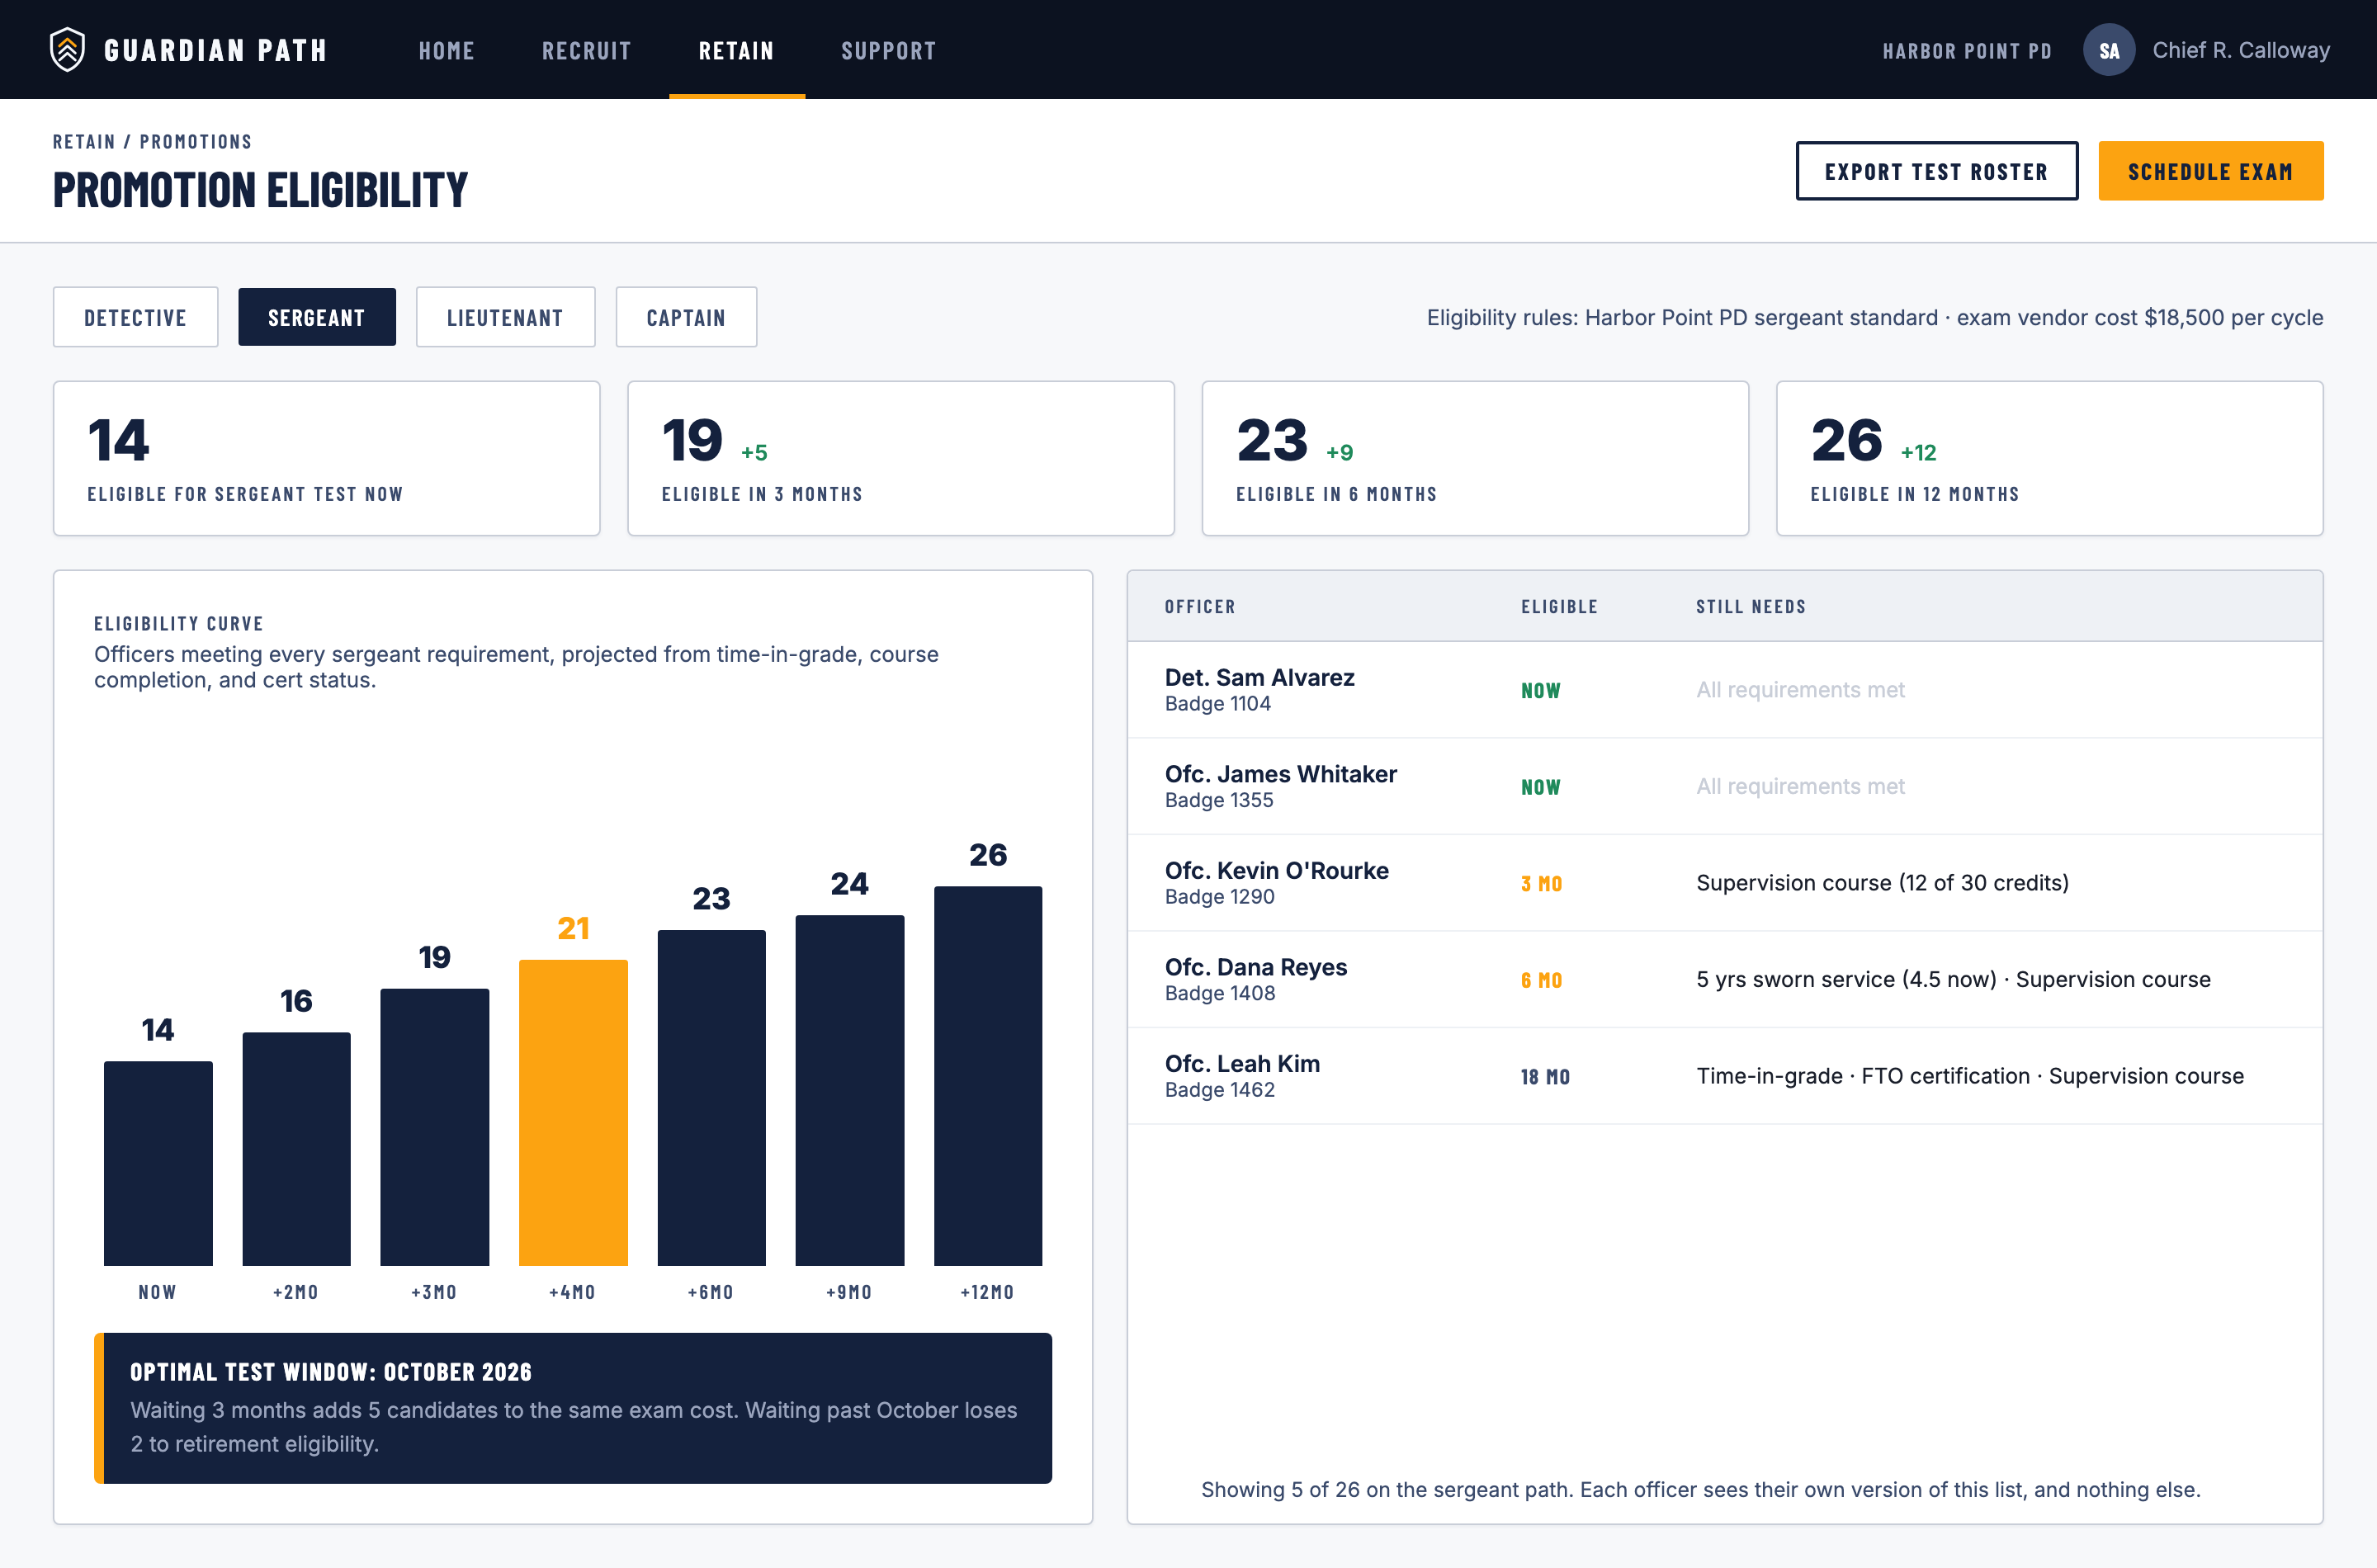Click the +9MO bar showing 24
Viewport: 2377px width, 1568px height.
tap(849, 1091)
